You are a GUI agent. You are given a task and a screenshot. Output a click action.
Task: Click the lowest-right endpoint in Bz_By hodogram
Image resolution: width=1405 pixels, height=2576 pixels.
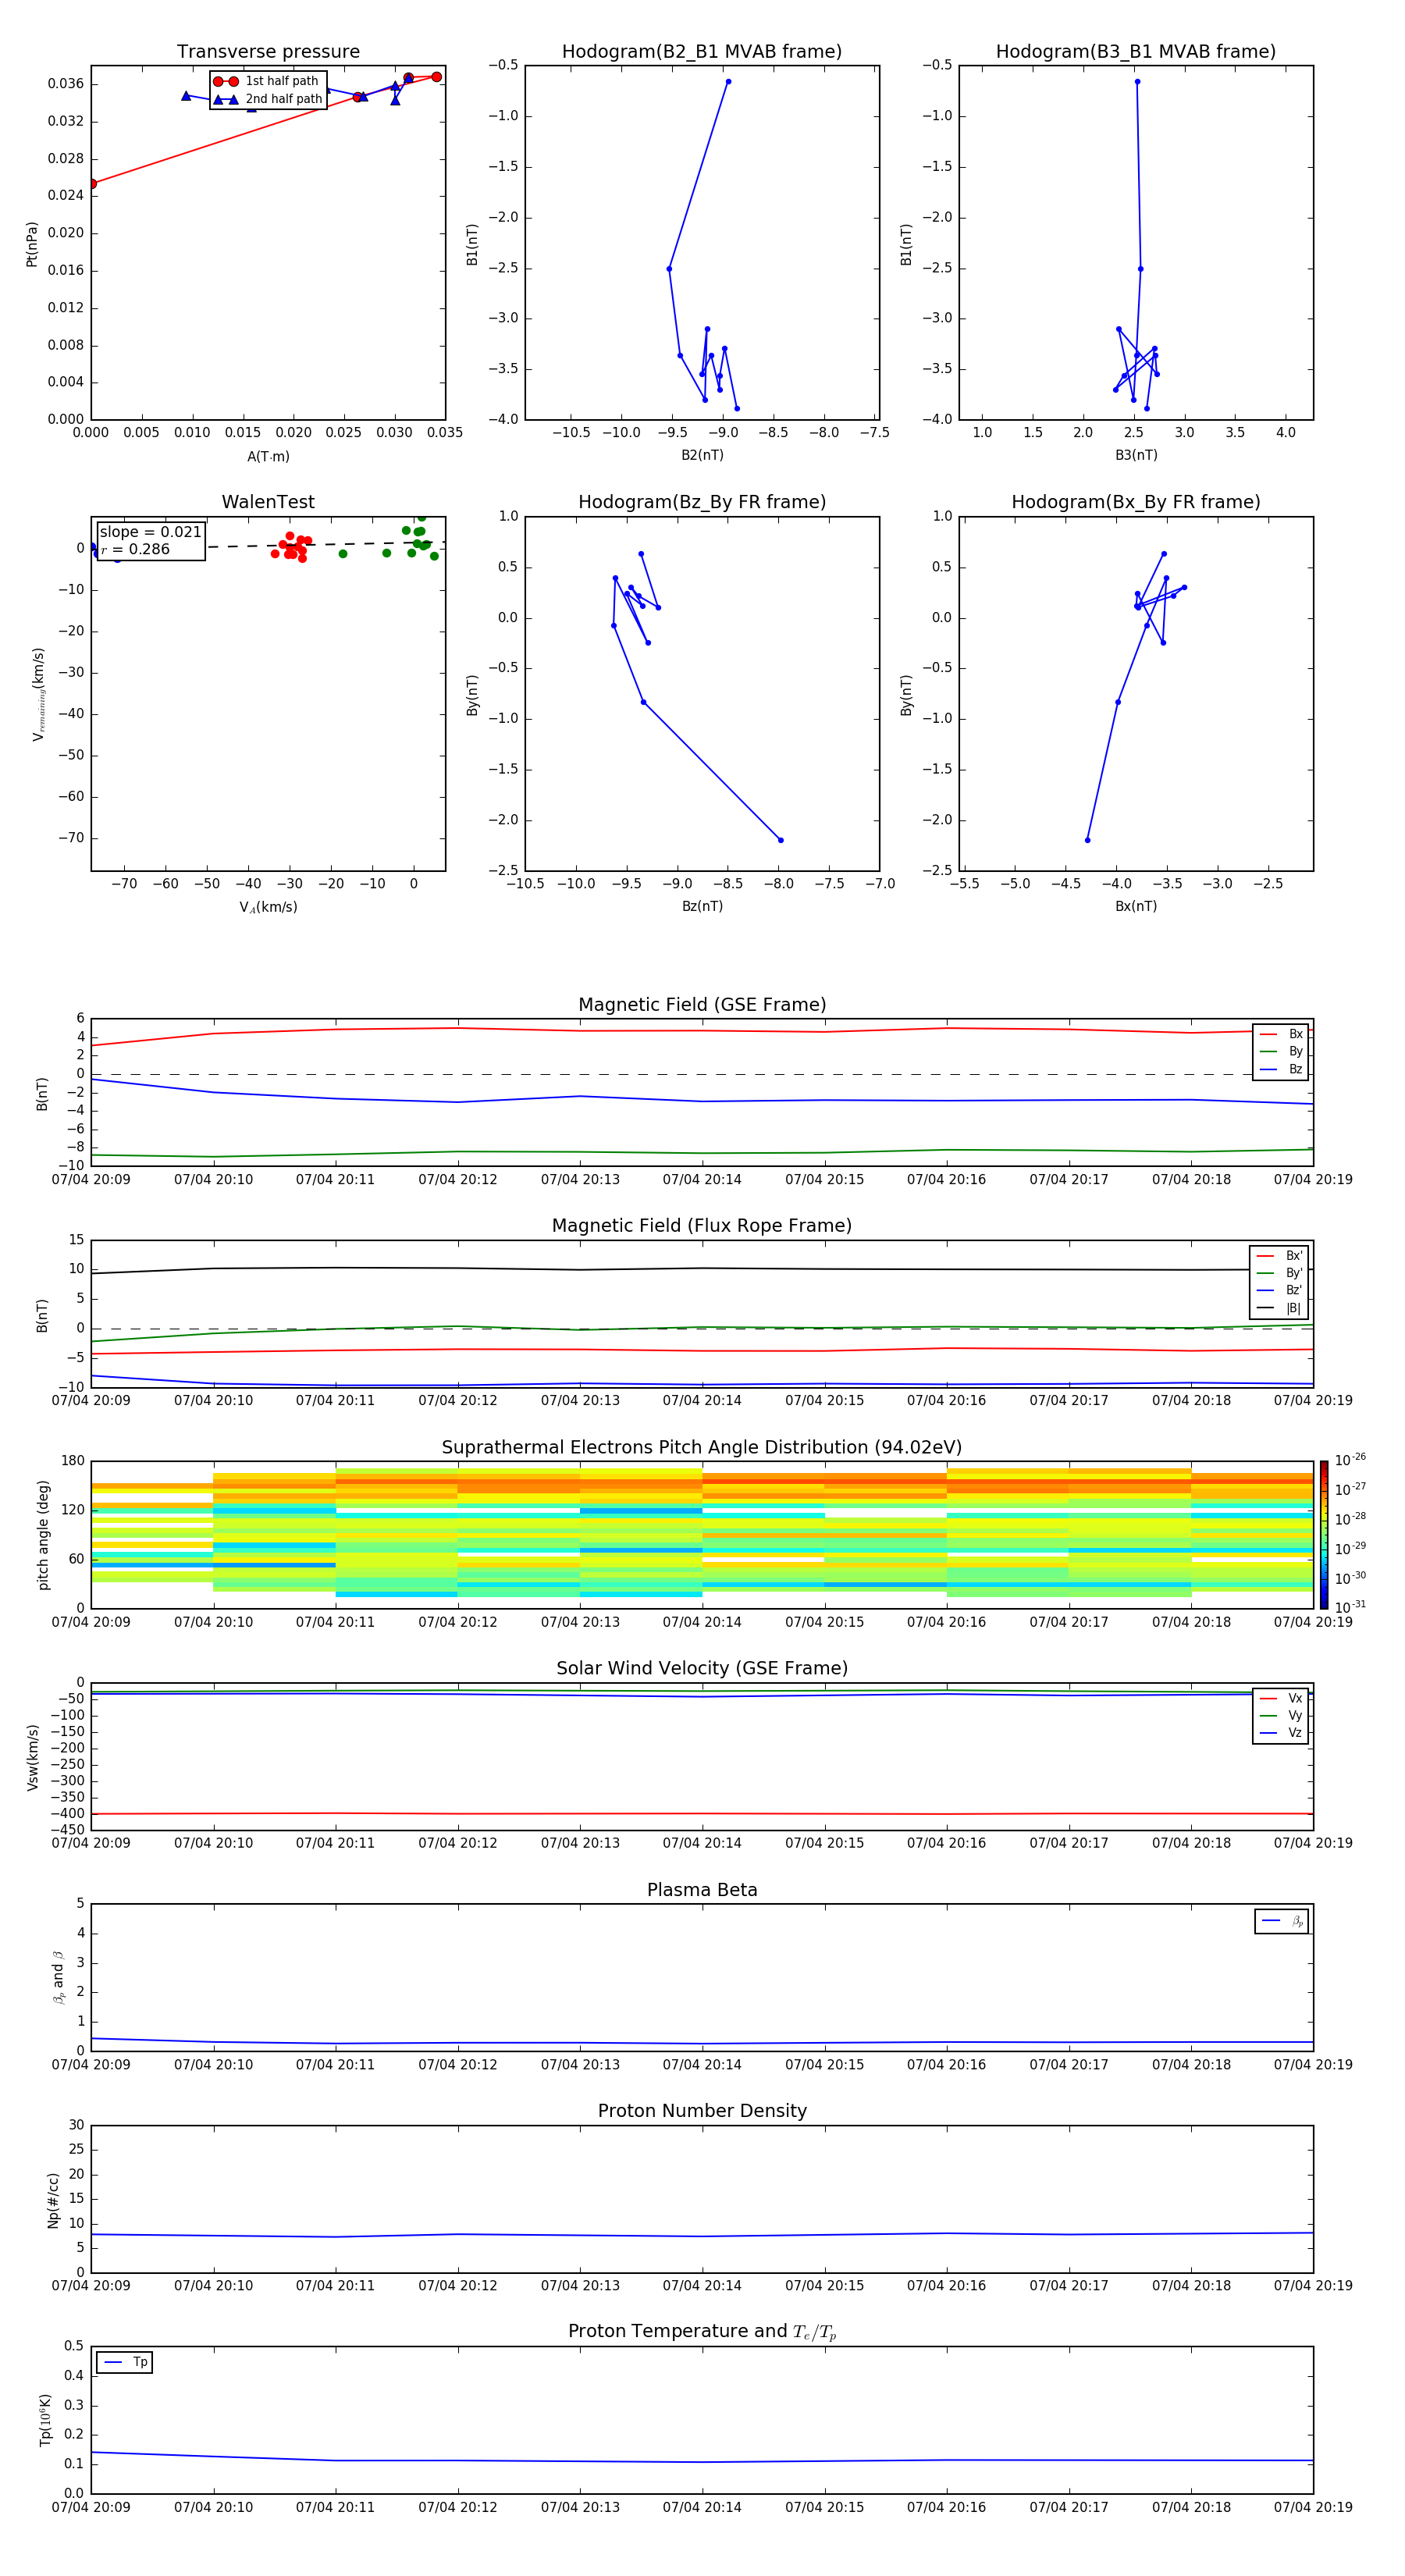coord(781,840)
